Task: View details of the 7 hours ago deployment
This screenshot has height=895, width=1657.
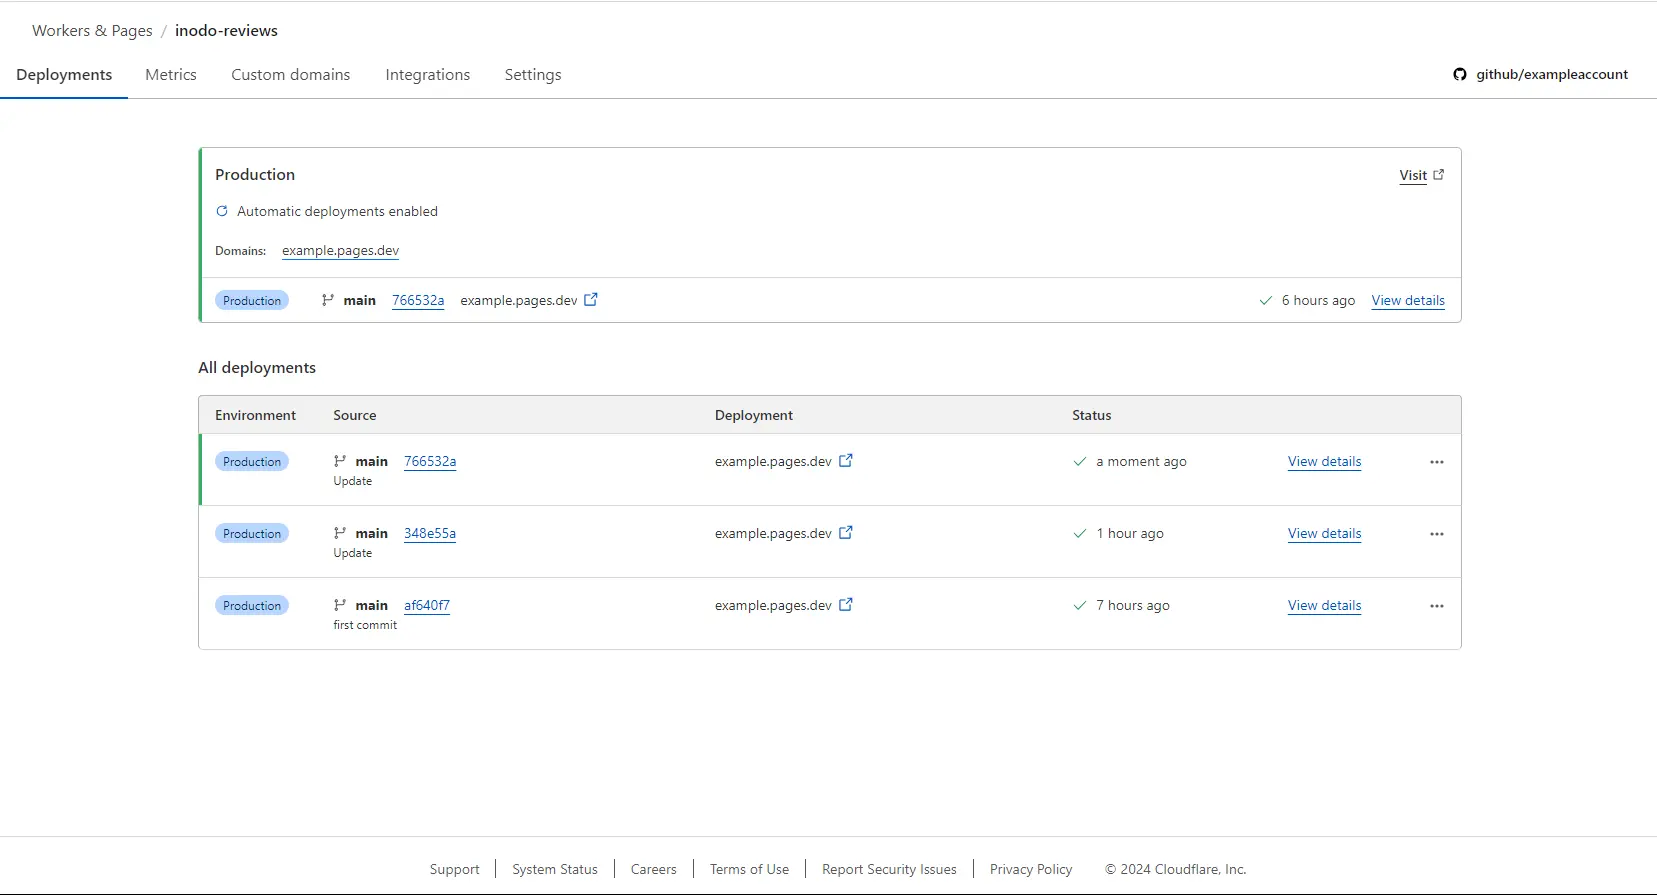Action: (1324, 605)
